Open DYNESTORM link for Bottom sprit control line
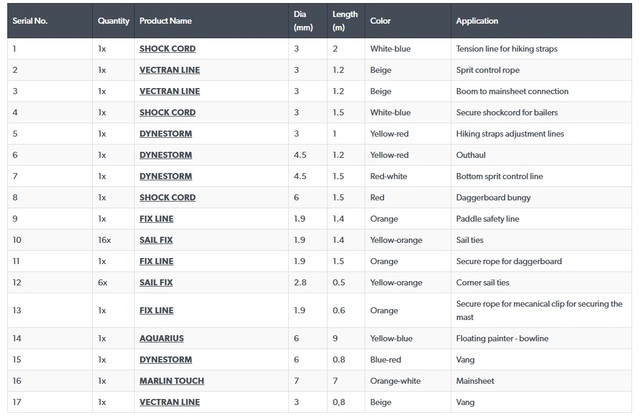This screenshot has width=640, height=419. pyautogui.click(x=165, y=176)
